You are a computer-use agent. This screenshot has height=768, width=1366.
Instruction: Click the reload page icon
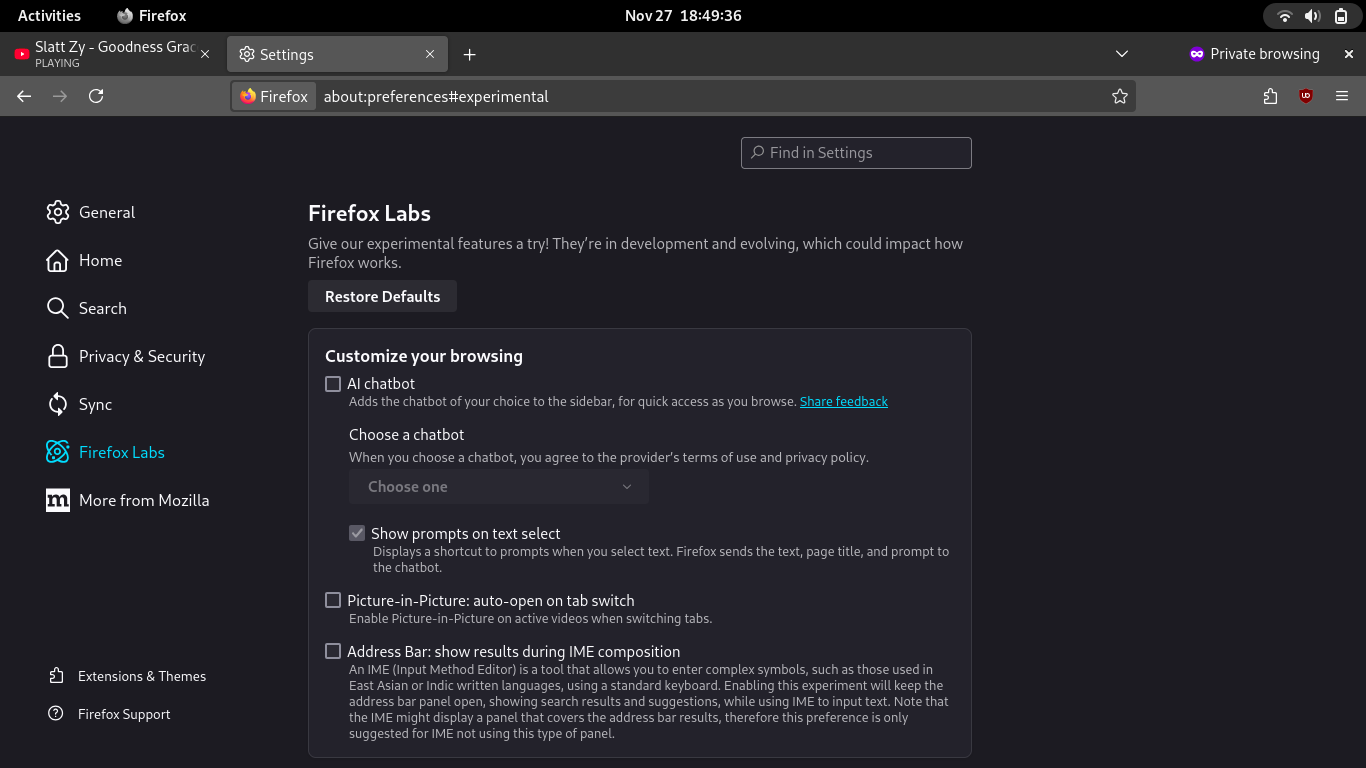(96, 96)
